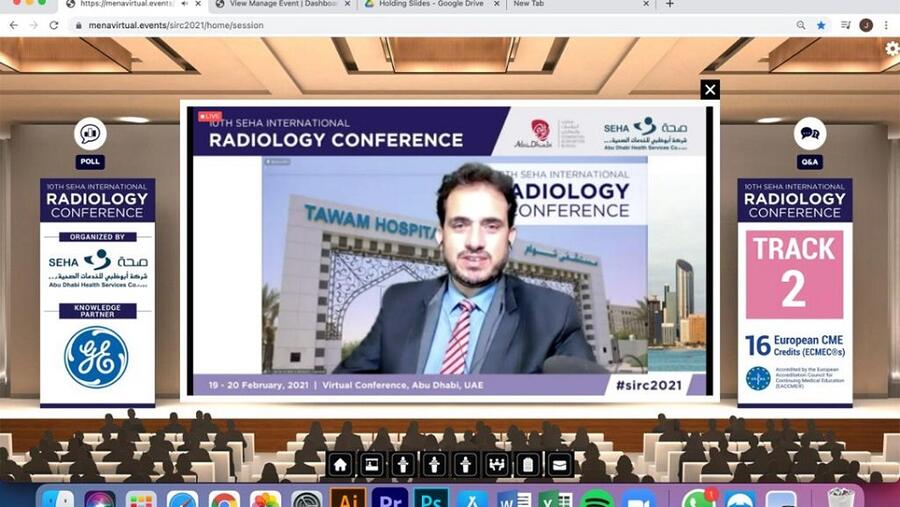Click the TRACK 2 pink panel

(794, 274)
